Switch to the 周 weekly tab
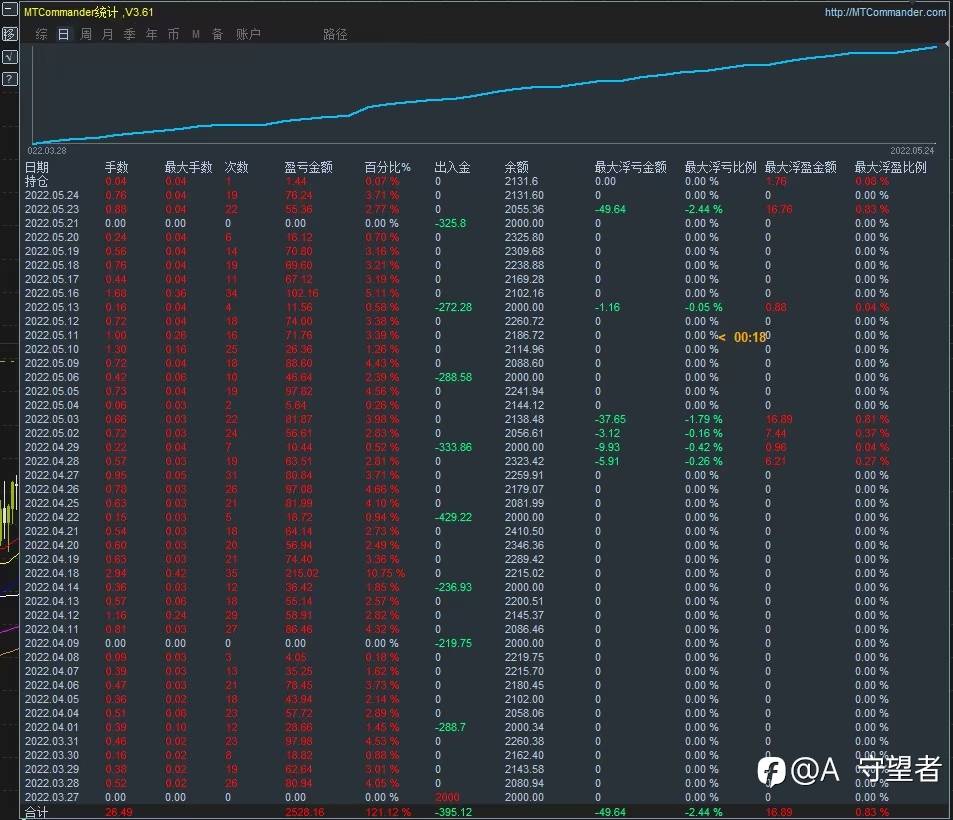Viewport: 953px width, 820px height. [86, 34]
